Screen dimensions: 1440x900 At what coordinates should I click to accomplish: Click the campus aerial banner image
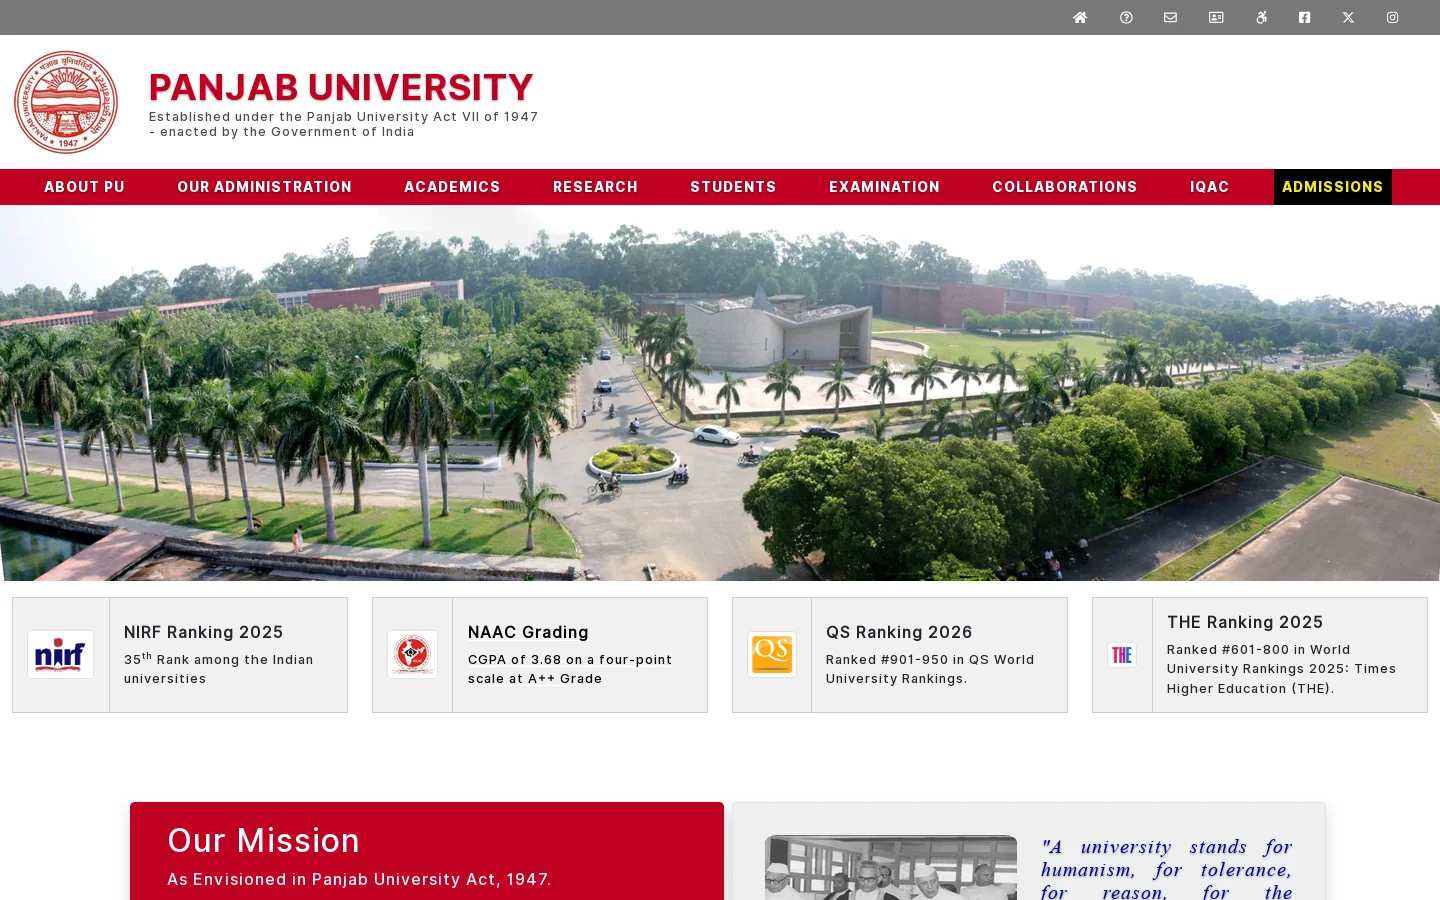(x=720, y=393)
